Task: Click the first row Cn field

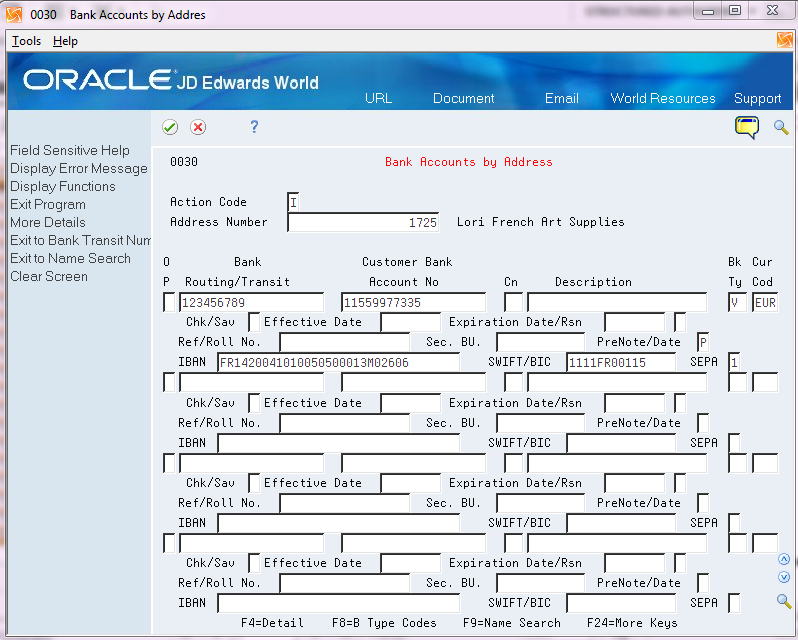Action: click(x=514, y=303)
